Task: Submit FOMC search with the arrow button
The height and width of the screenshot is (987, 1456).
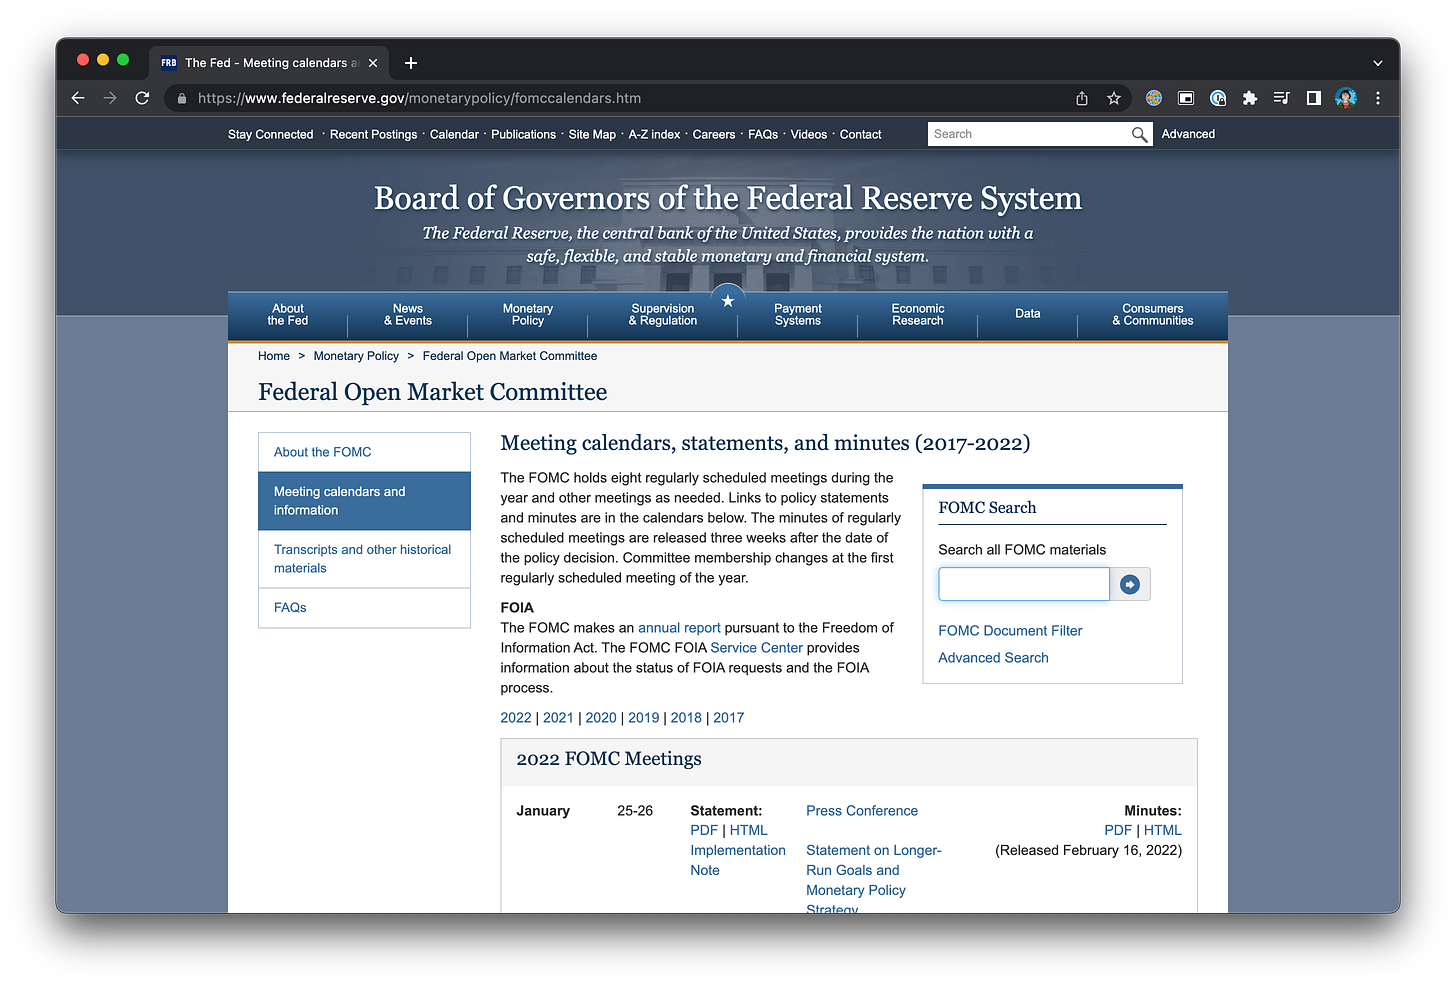Action: [1130, 584]
